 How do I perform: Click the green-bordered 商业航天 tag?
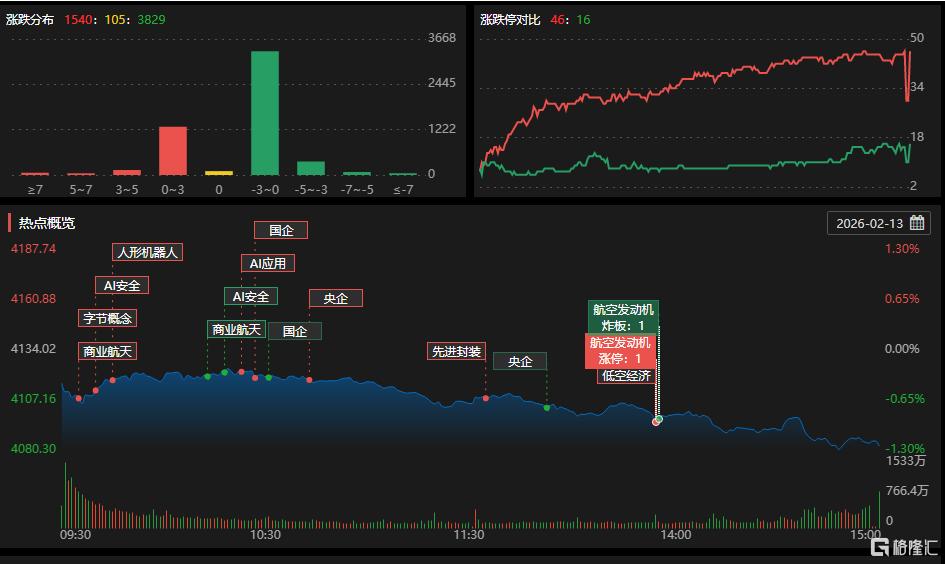[x=236, y=329]
